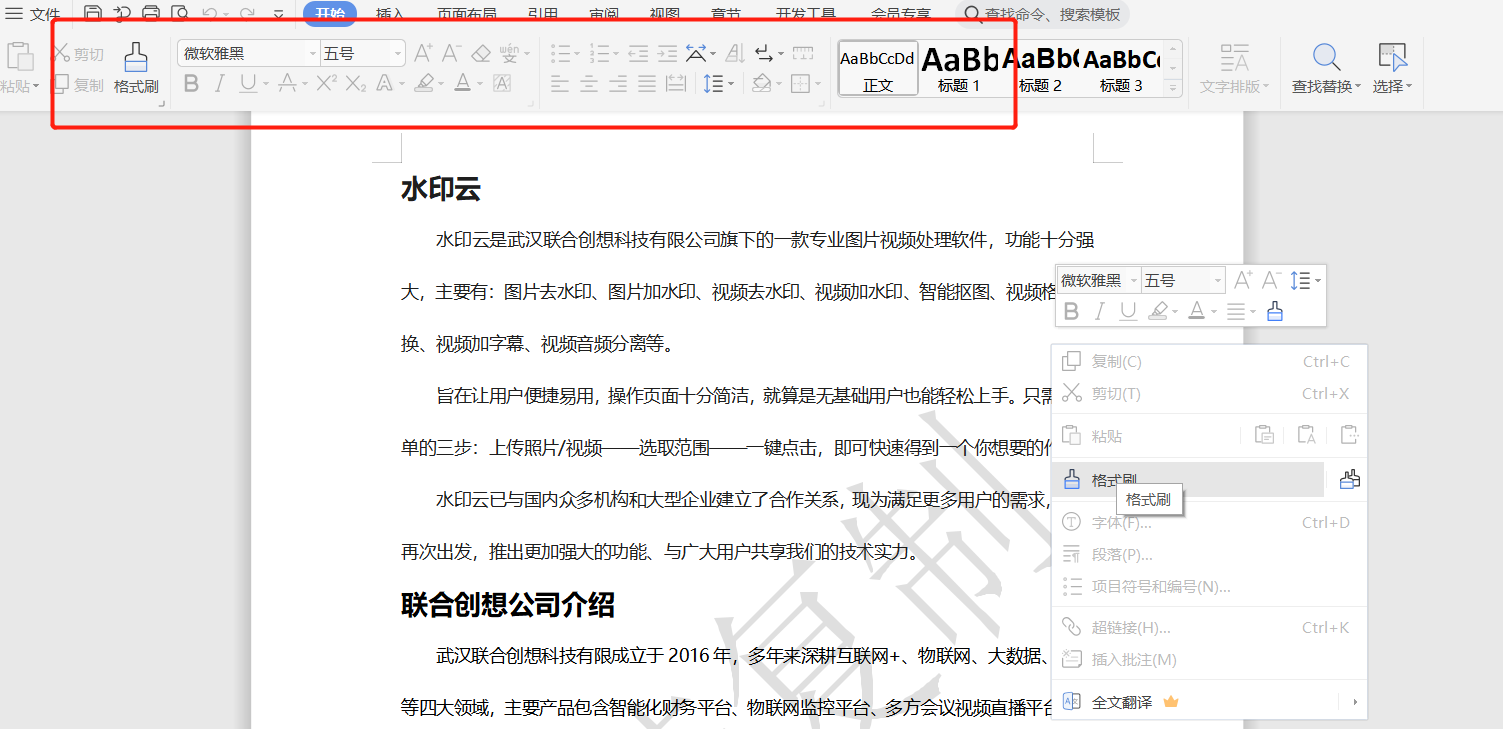Click the ruler-style icon beside show marks button
This screenshot has height=729, width=1503.
pos(802,53)
